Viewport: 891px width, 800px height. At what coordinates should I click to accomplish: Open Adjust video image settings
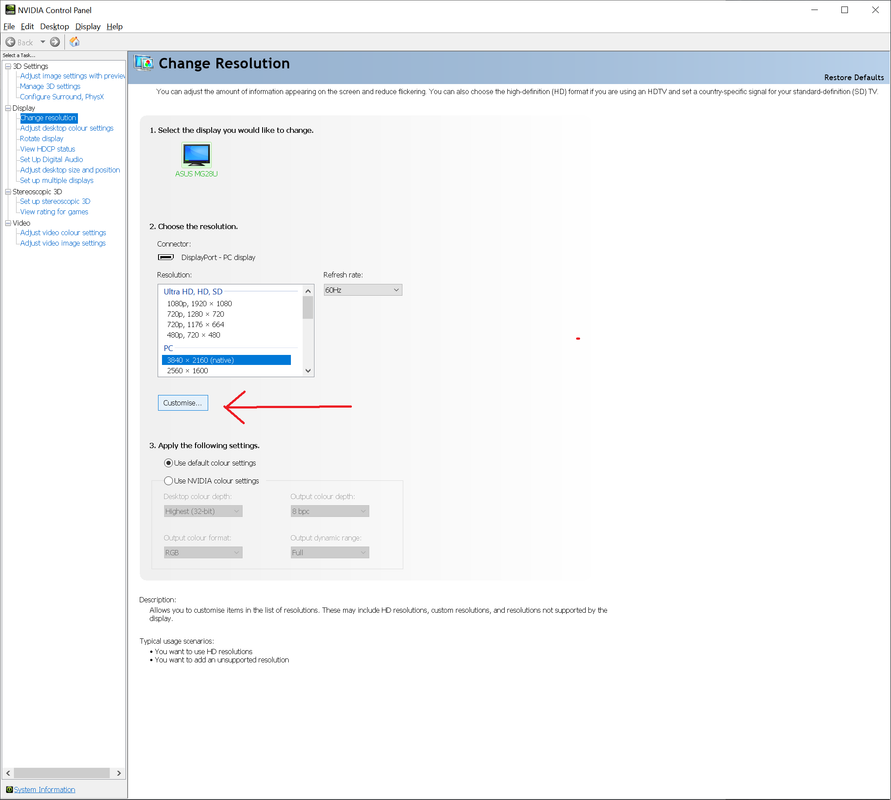[x=63, y=243]
